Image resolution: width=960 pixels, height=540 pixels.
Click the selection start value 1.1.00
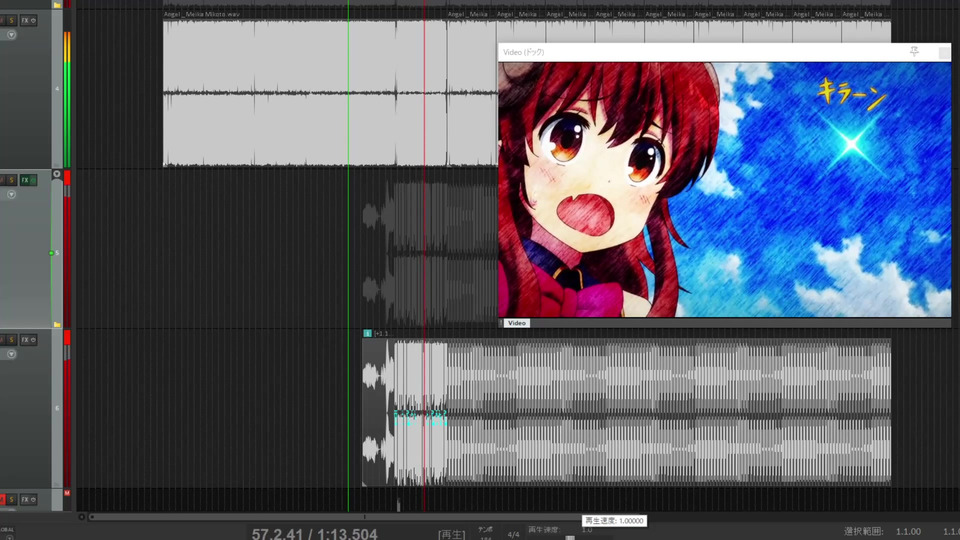[908, 531]
